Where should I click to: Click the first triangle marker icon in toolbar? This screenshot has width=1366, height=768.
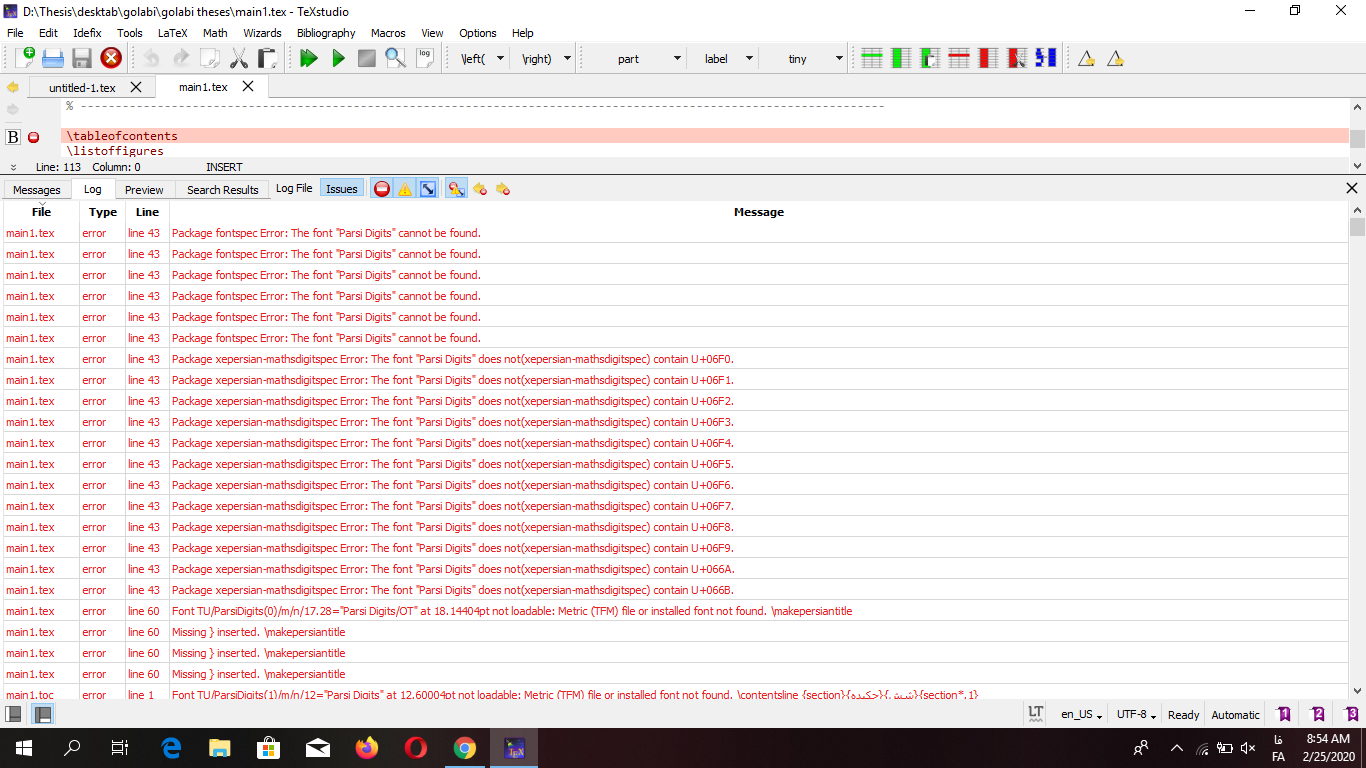tap(1087, 58)
